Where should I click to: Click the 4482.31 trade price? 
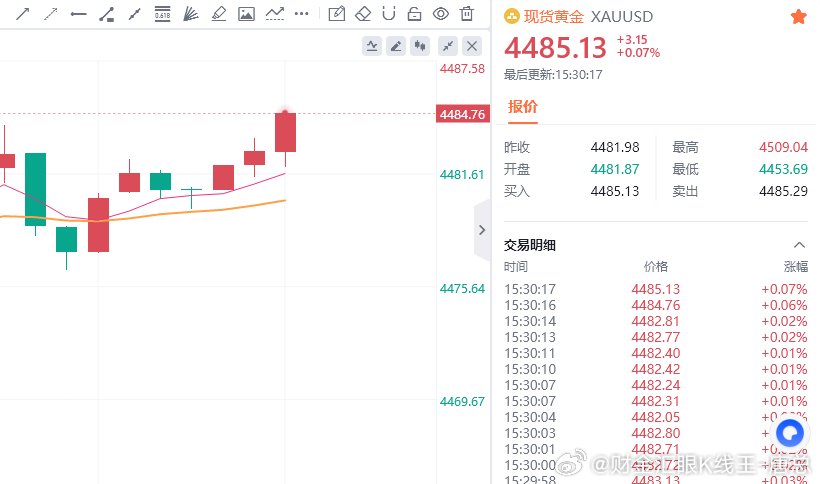pos(656,401)
